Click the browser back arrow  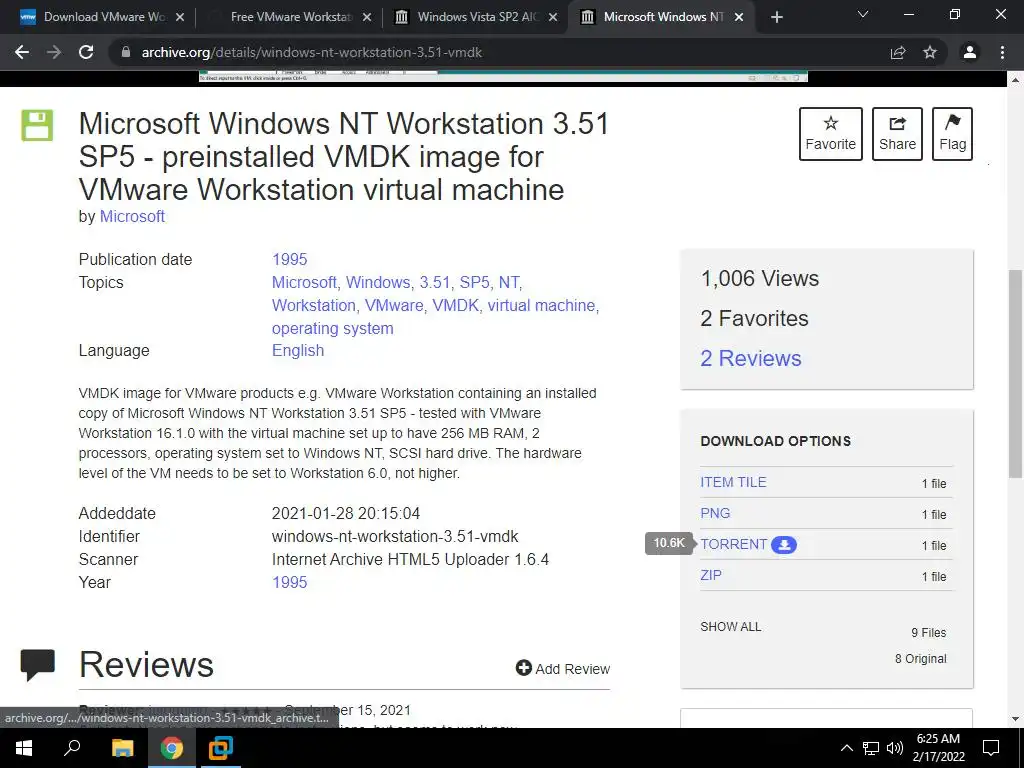pos(22,52)
